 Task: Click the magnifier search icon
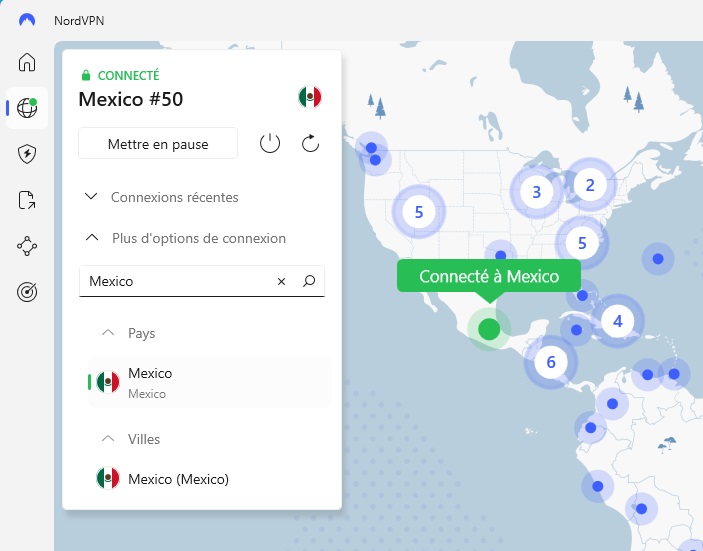point(309,281)
